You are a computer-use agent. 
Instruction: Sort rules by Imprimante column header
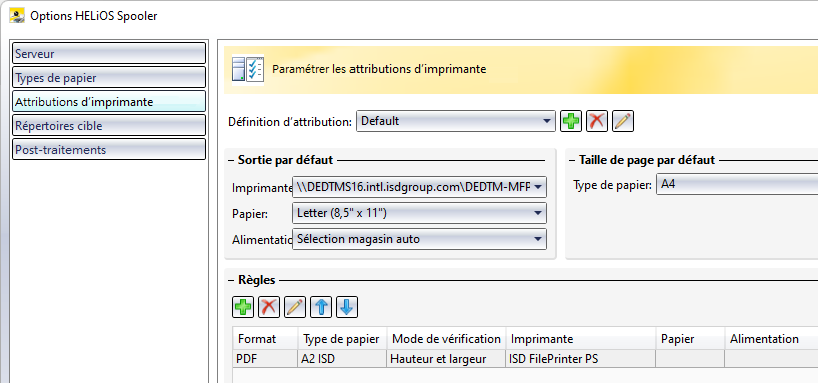[x=580, y=339]
